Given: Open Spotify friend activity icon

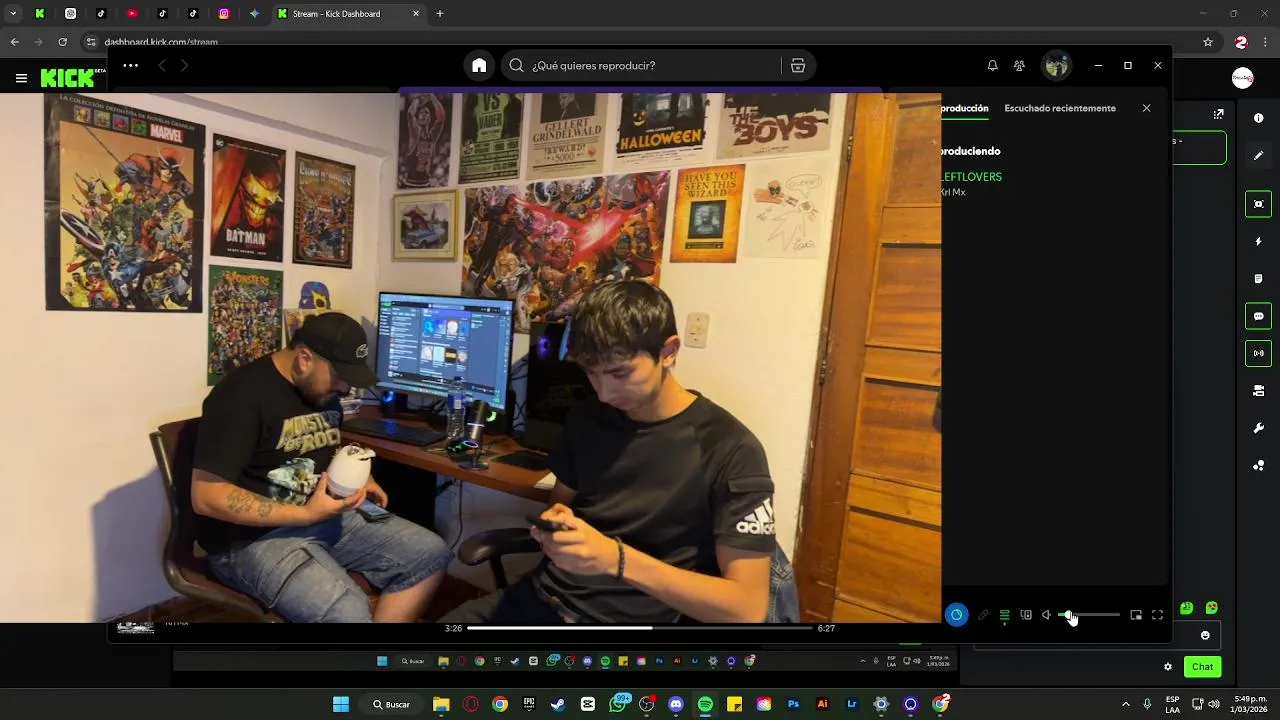Looking at the screenshot, I should (1019, 65).
